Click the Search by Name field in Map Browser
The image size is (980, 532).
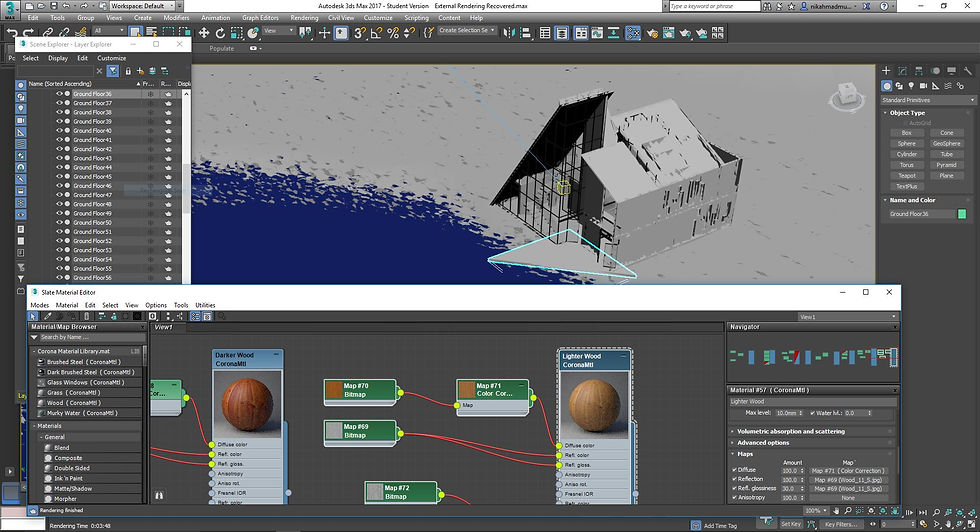[91, 337]
